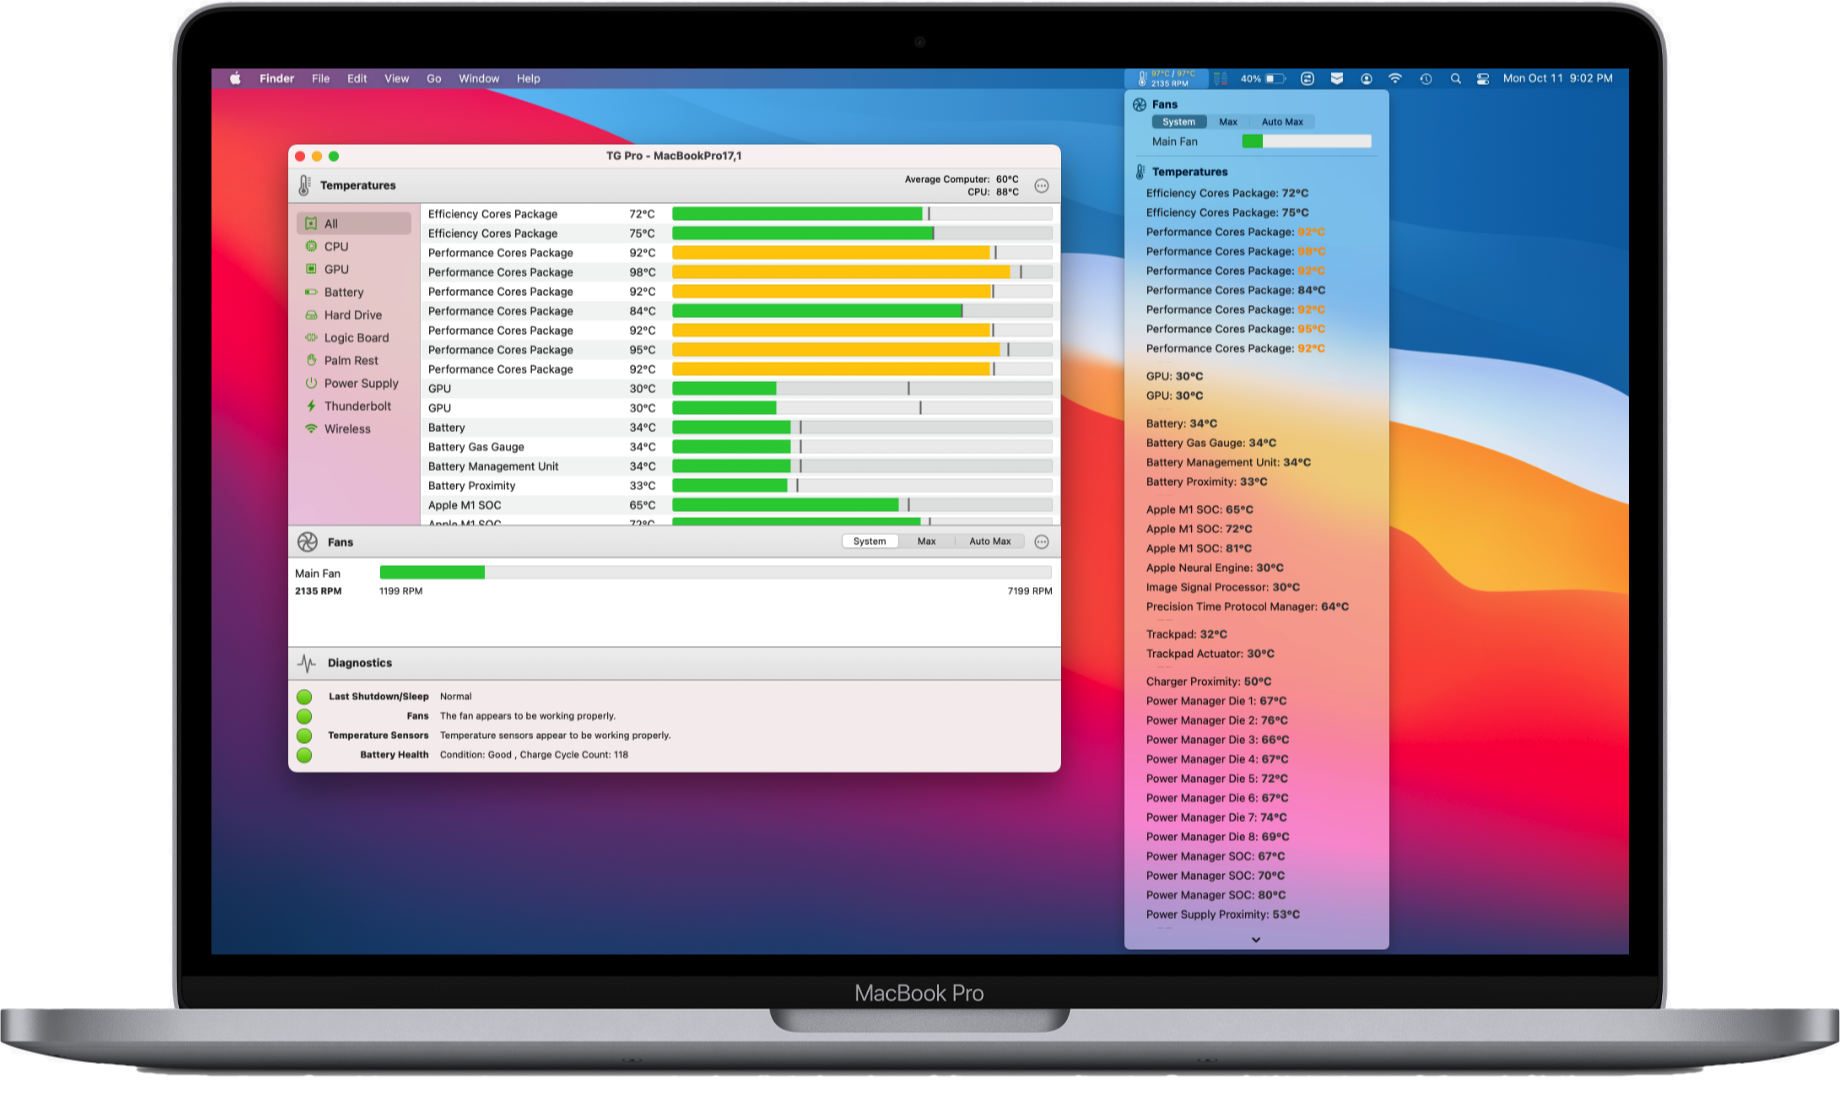
Task: Select the System fan mode button
Action: (x=869, y=541)
